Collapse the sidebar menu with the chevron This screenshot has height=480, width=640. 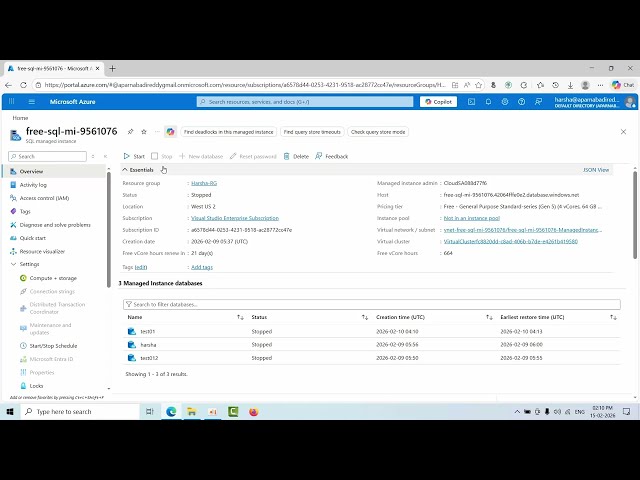pos(105,156)
